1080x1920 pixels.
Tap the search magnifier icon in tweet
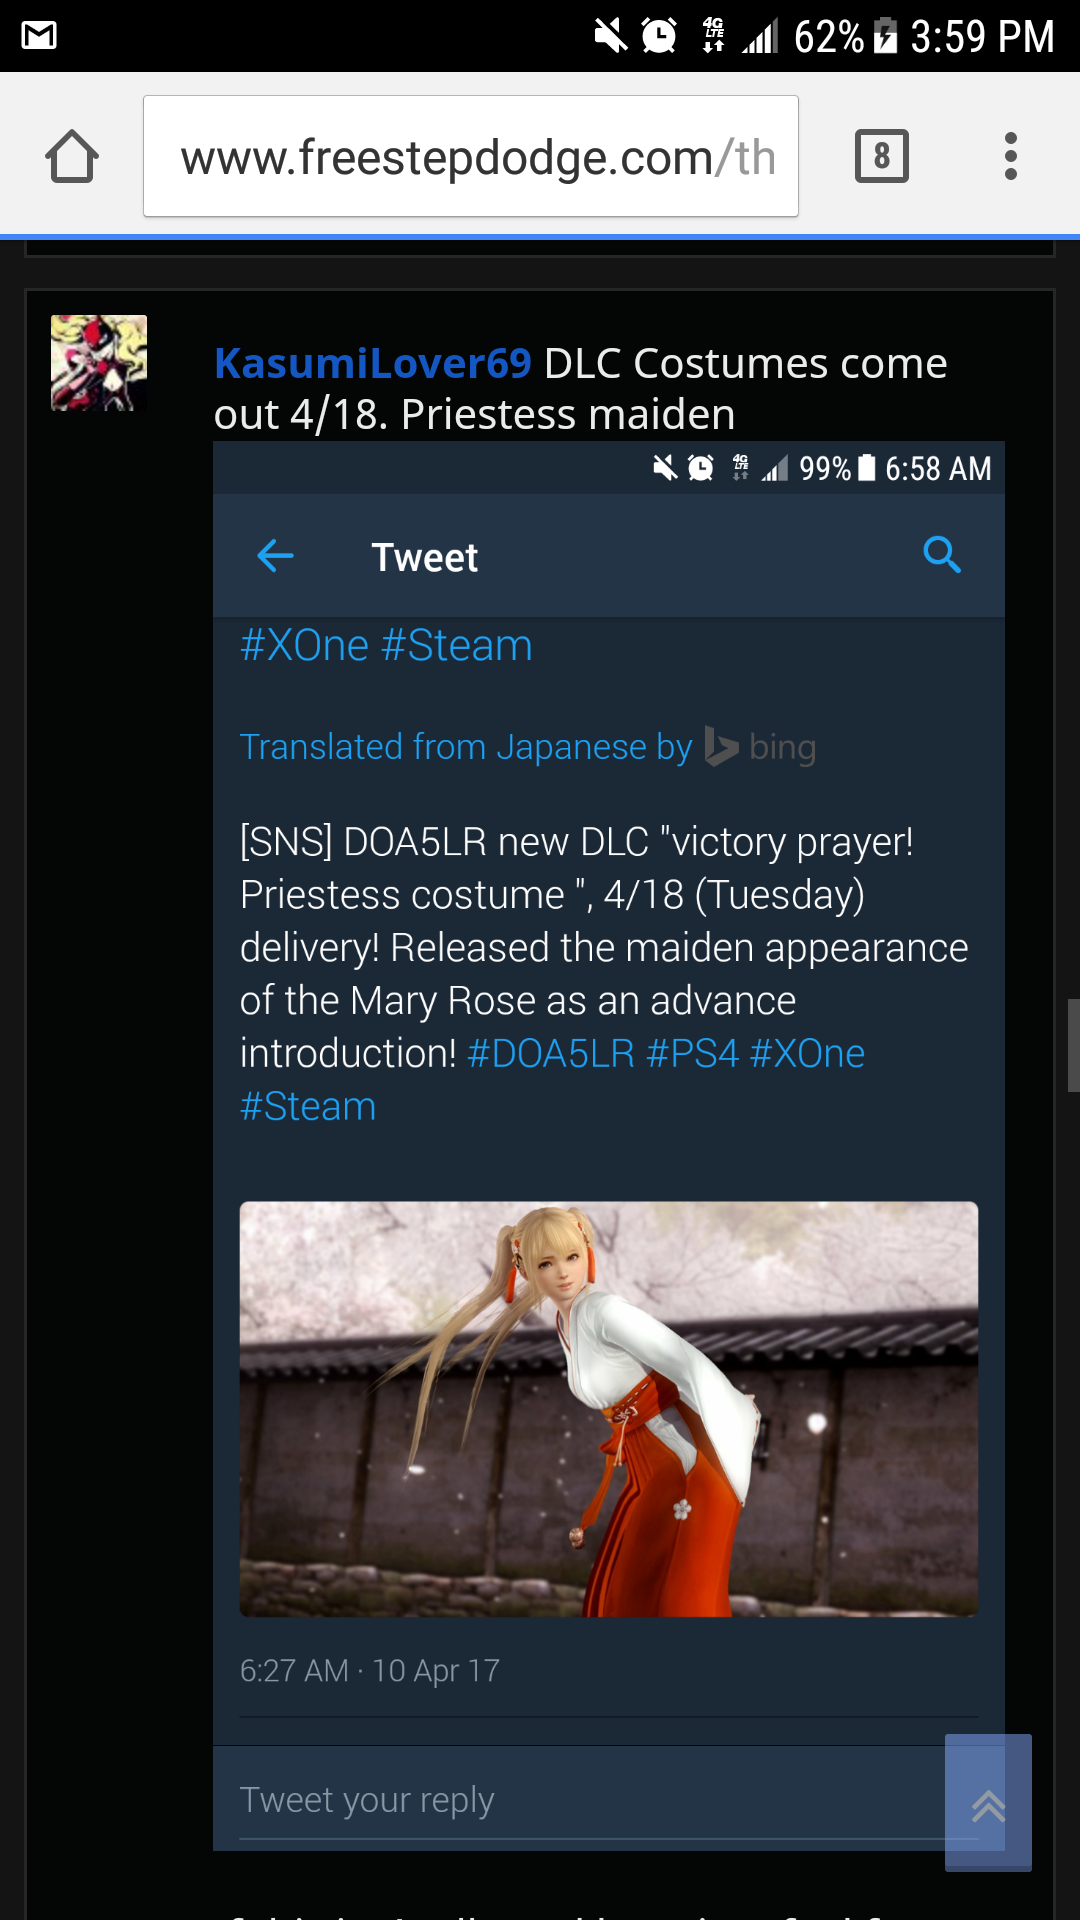point(941,554)
